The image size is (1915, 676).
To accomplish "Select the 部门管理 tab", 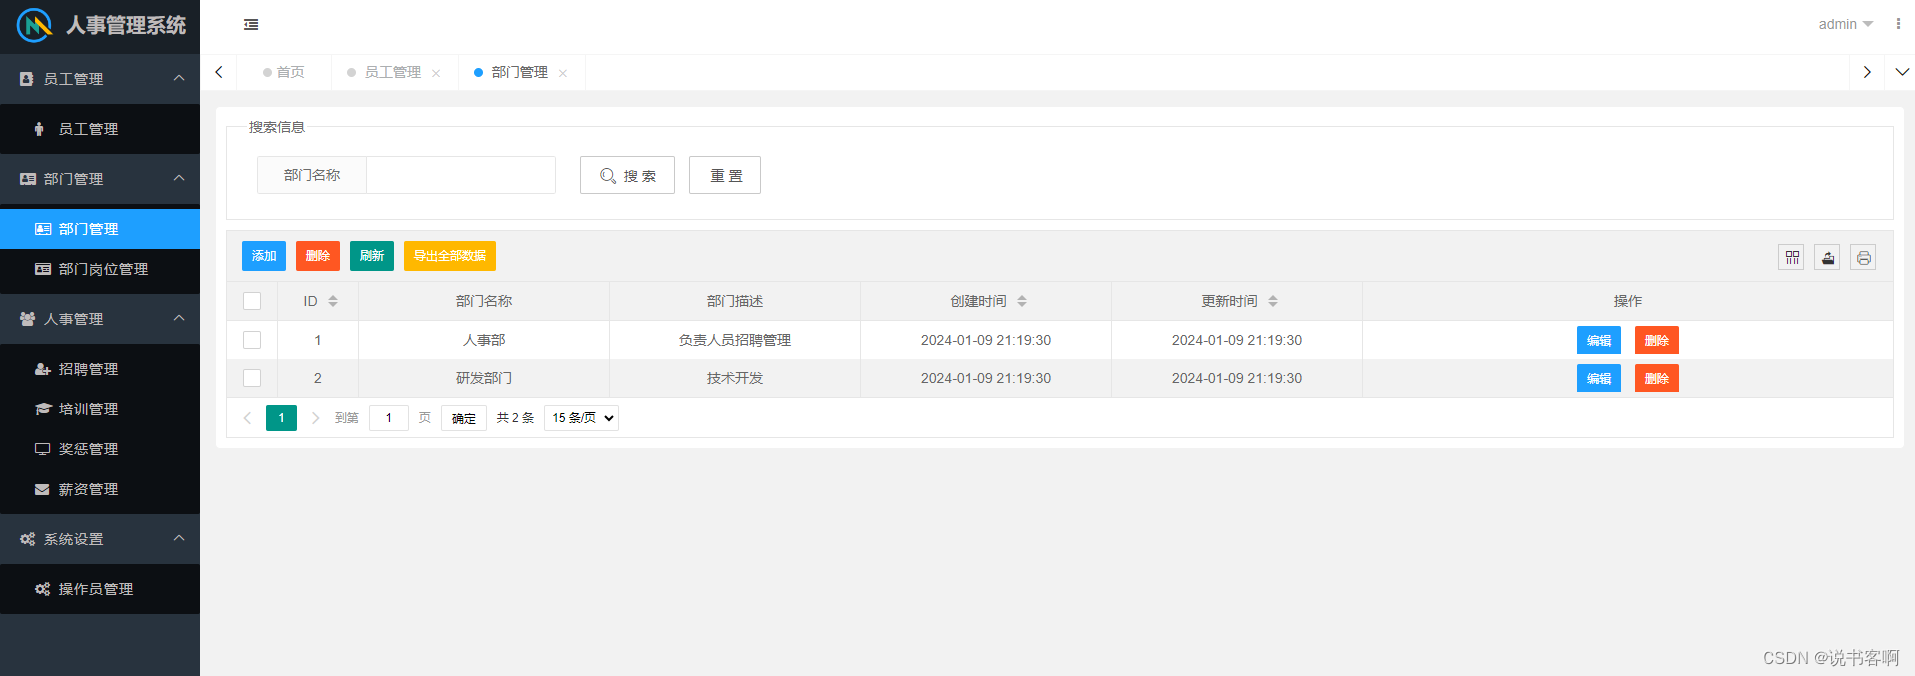I will [x=520, y=72].
